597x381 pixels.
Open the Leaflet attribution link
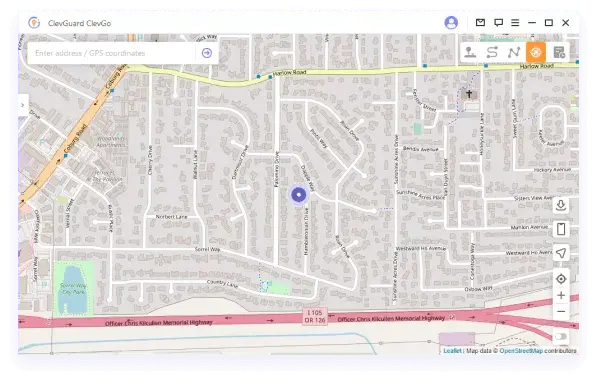pos(452,351)
